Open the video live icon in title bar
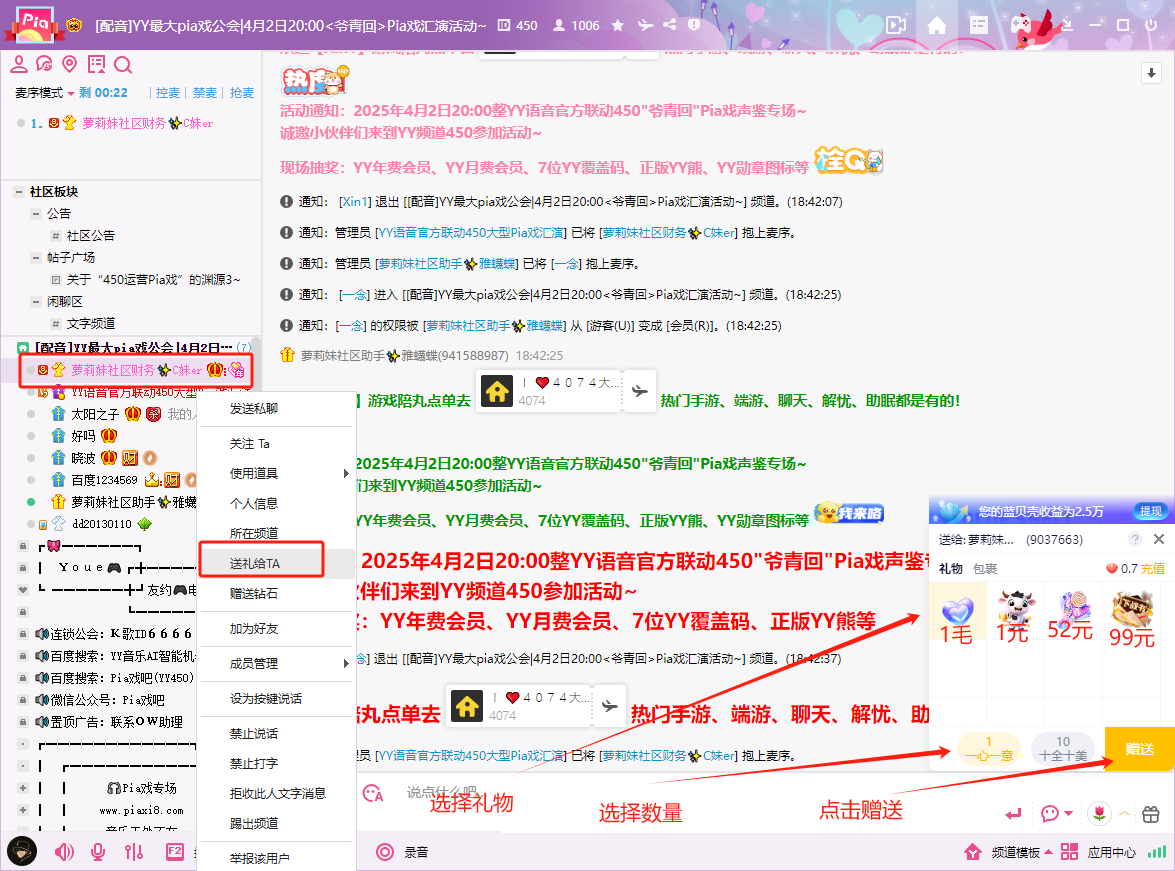The width and height of the screenshot is (1175, 871). [895, 25]
